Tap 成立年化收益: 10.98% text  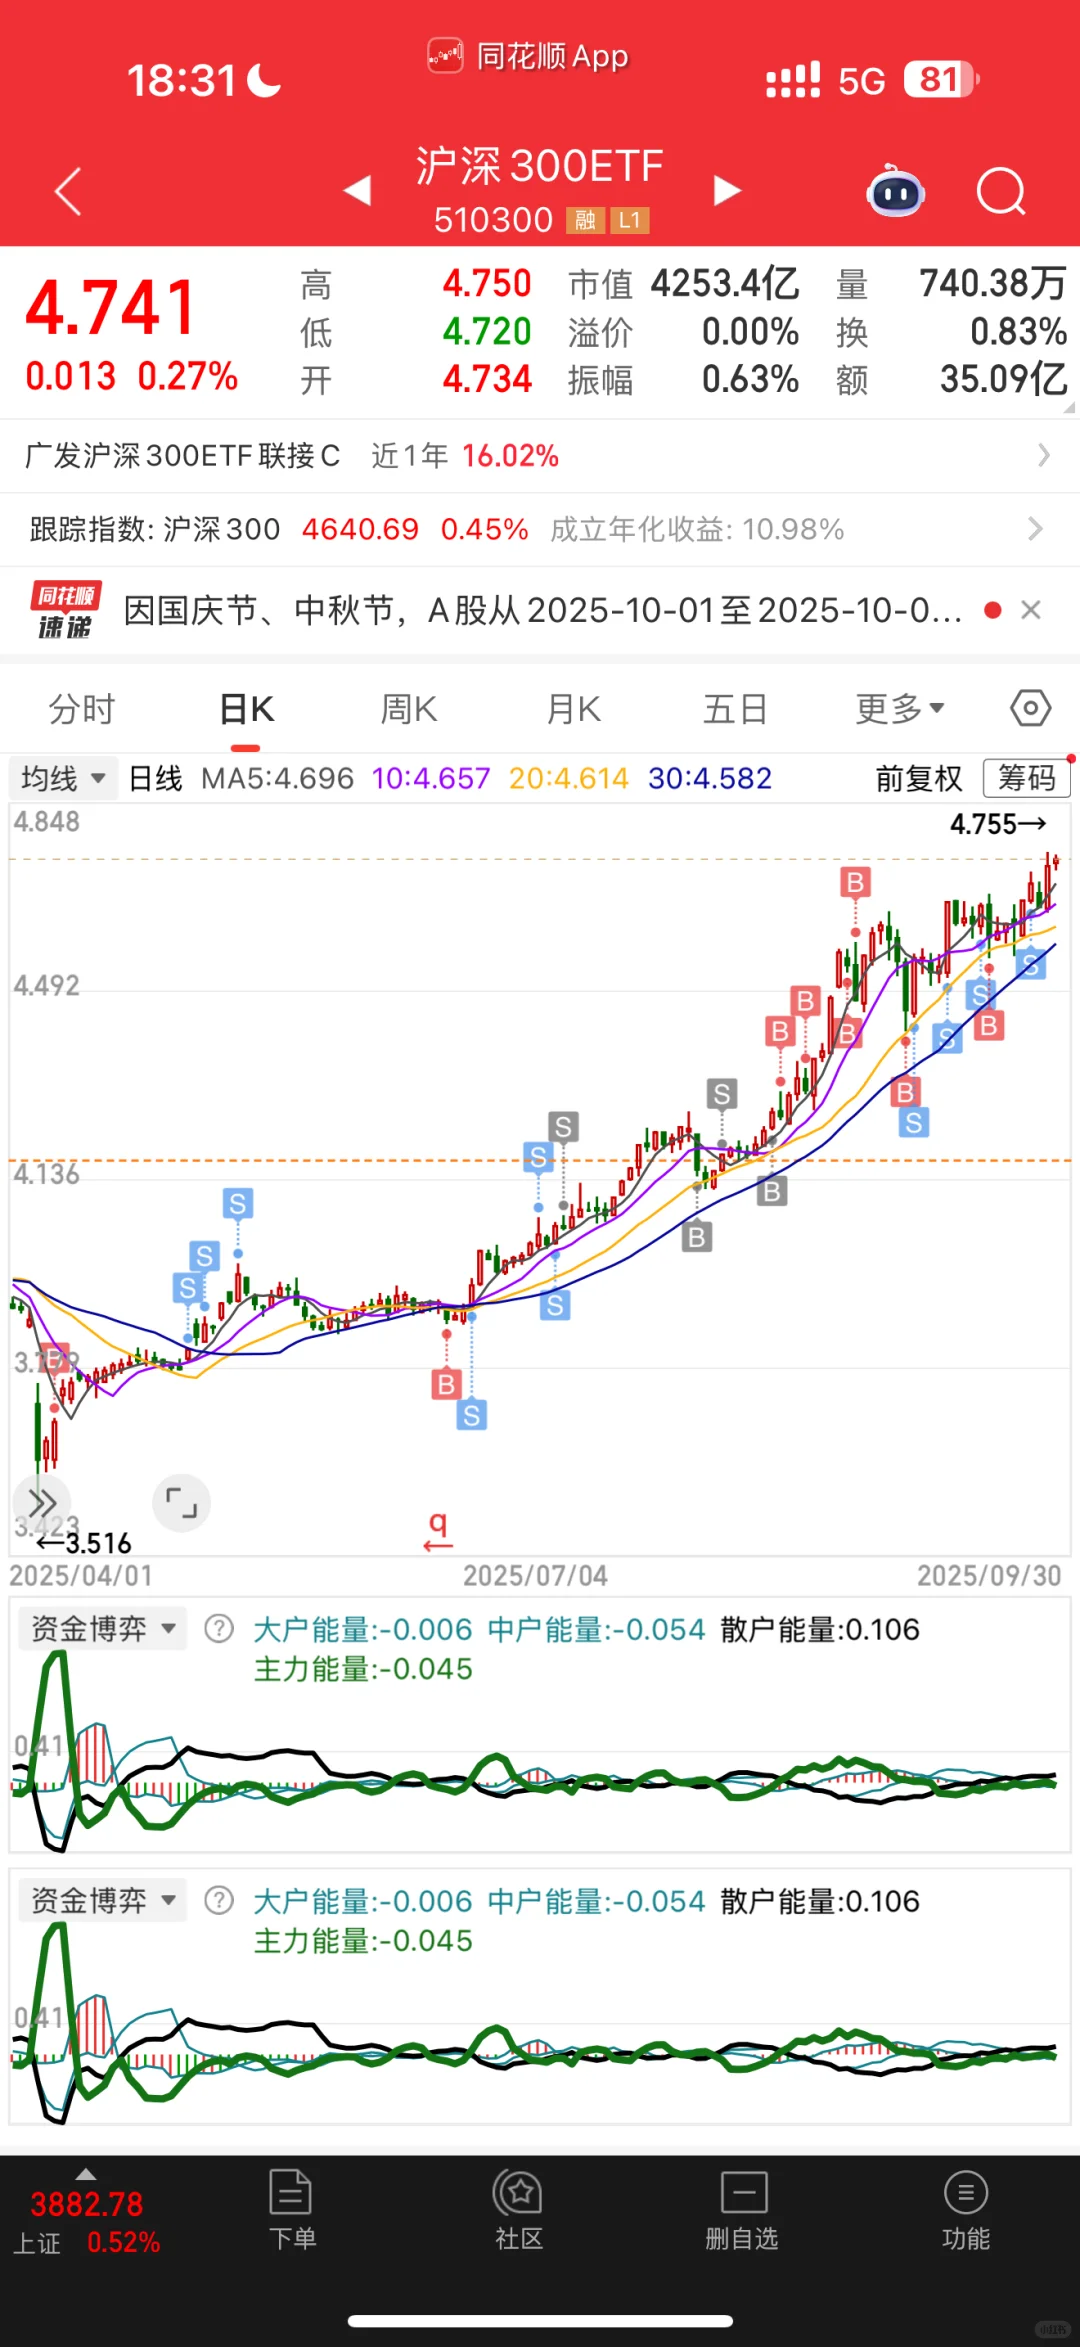point(697,529)
